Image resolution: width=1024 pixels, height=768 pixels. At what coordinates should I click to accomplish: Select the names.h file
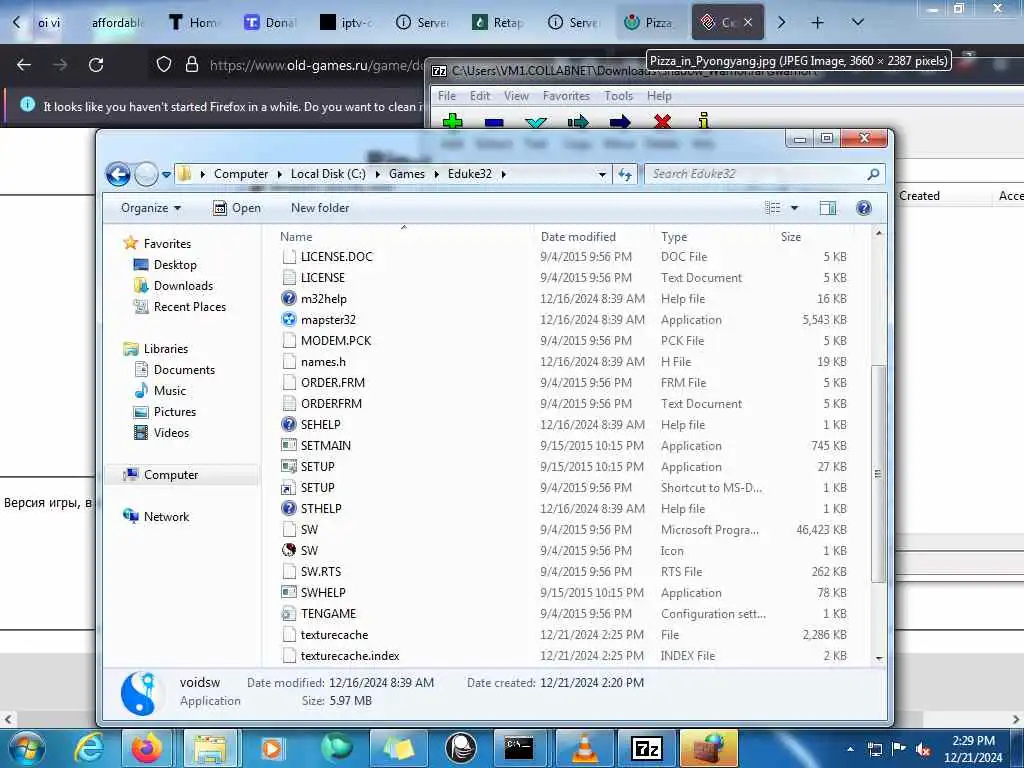pos(323,362)
